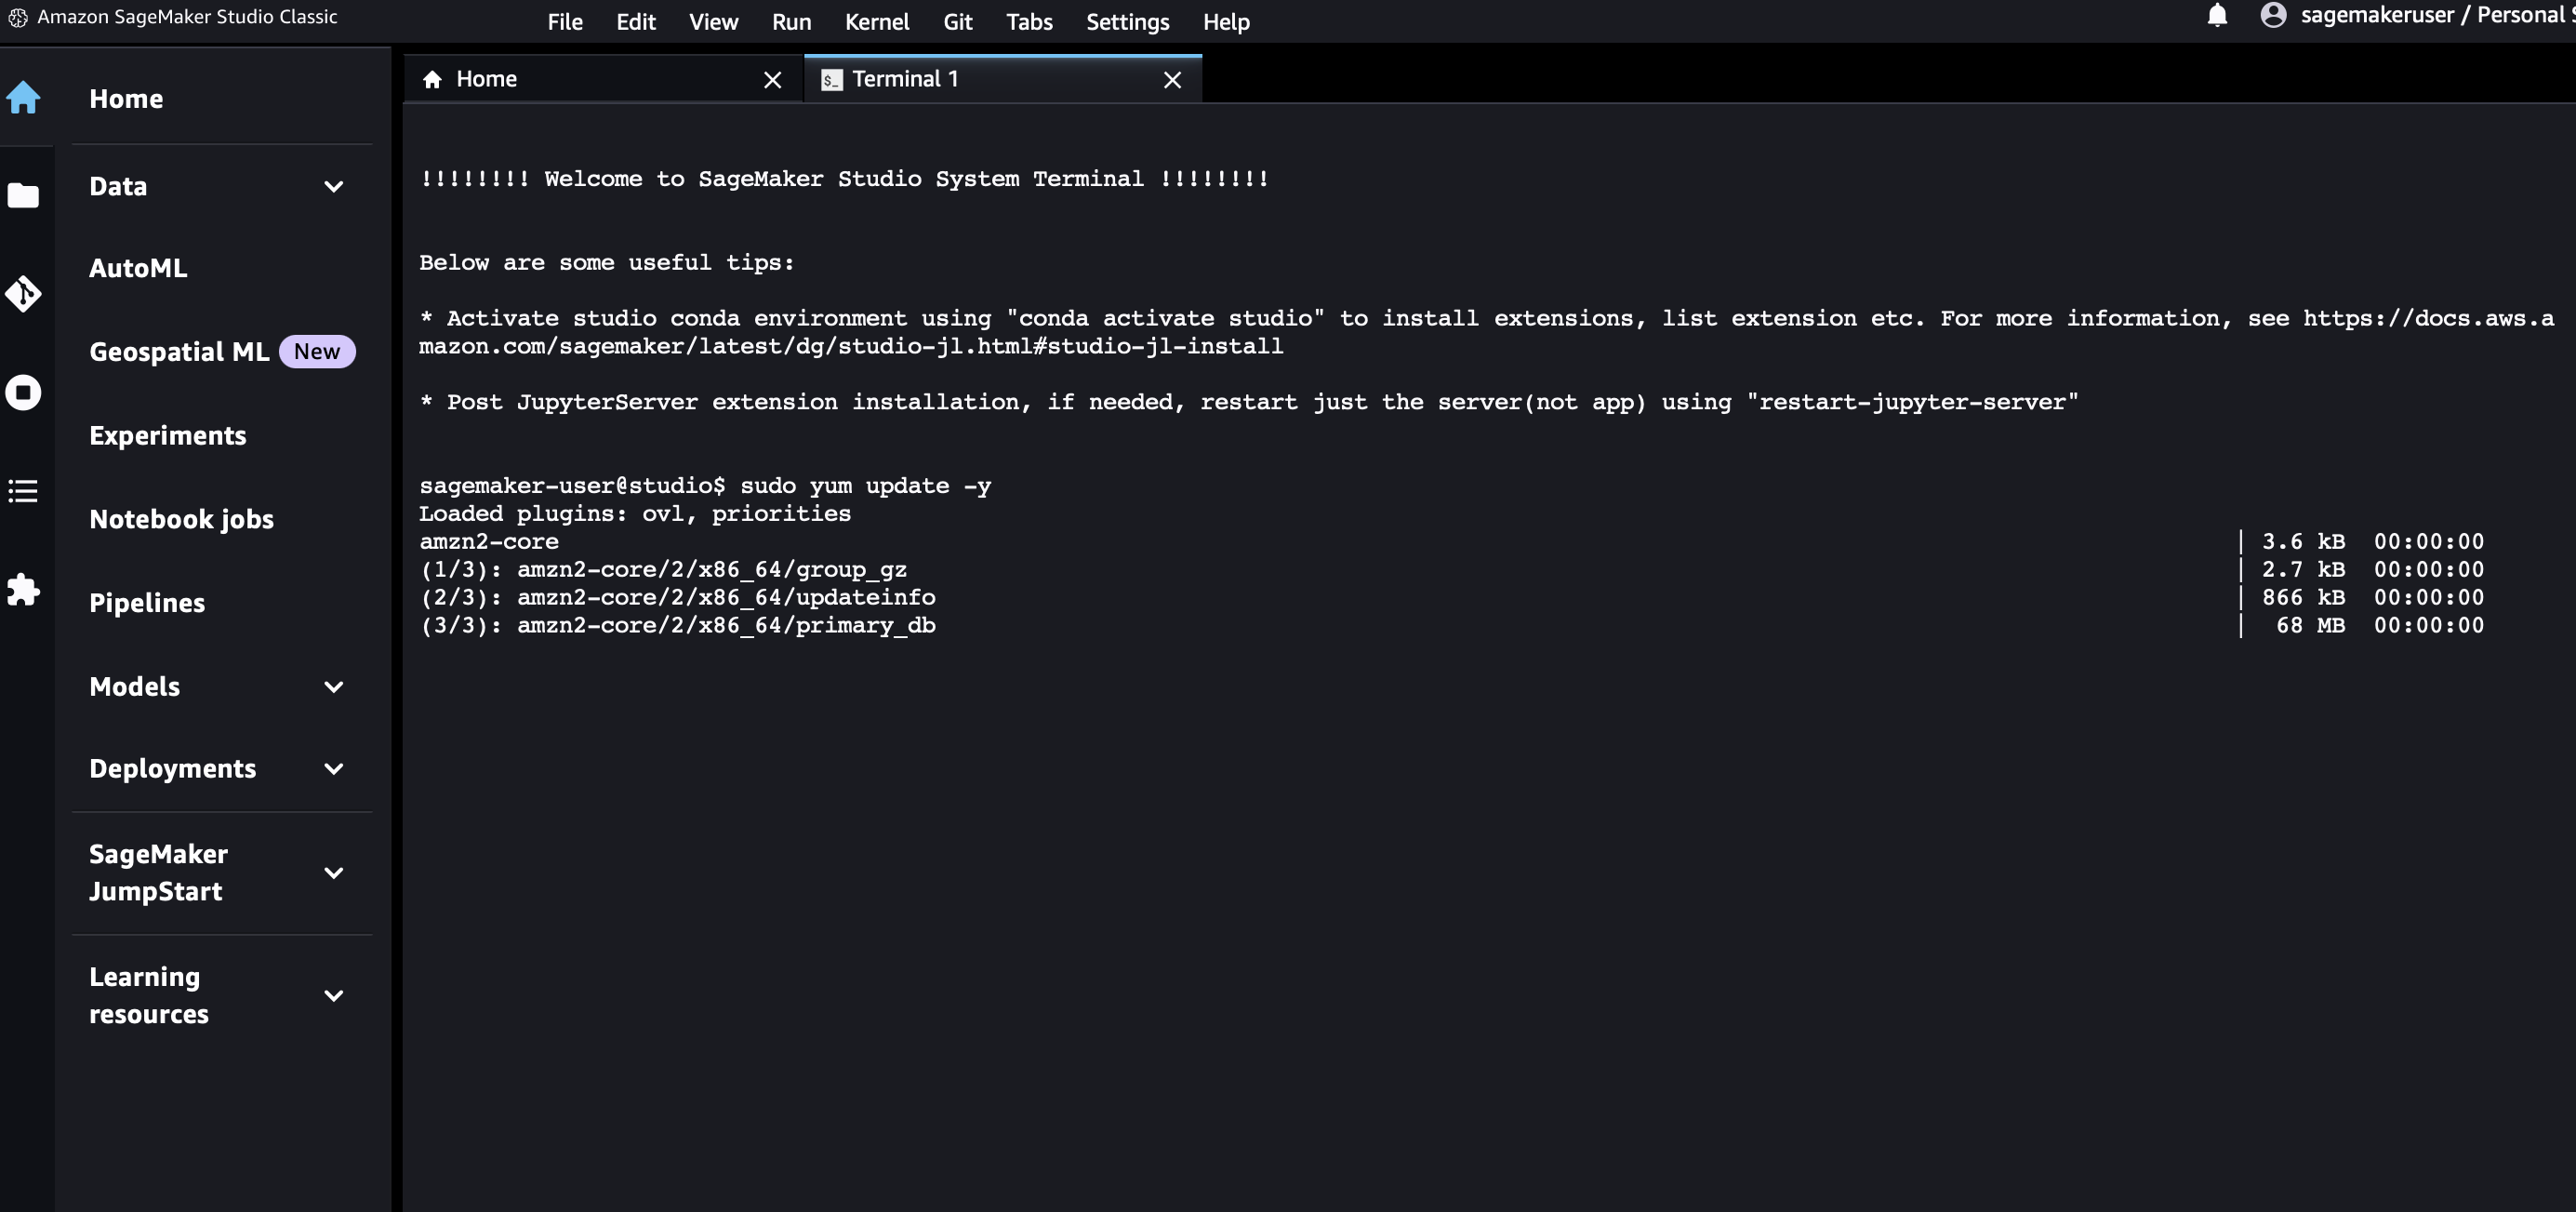Expand SageMaker JumpStart section
This screenshot has height=1212, width=2576.
point(334,873)
